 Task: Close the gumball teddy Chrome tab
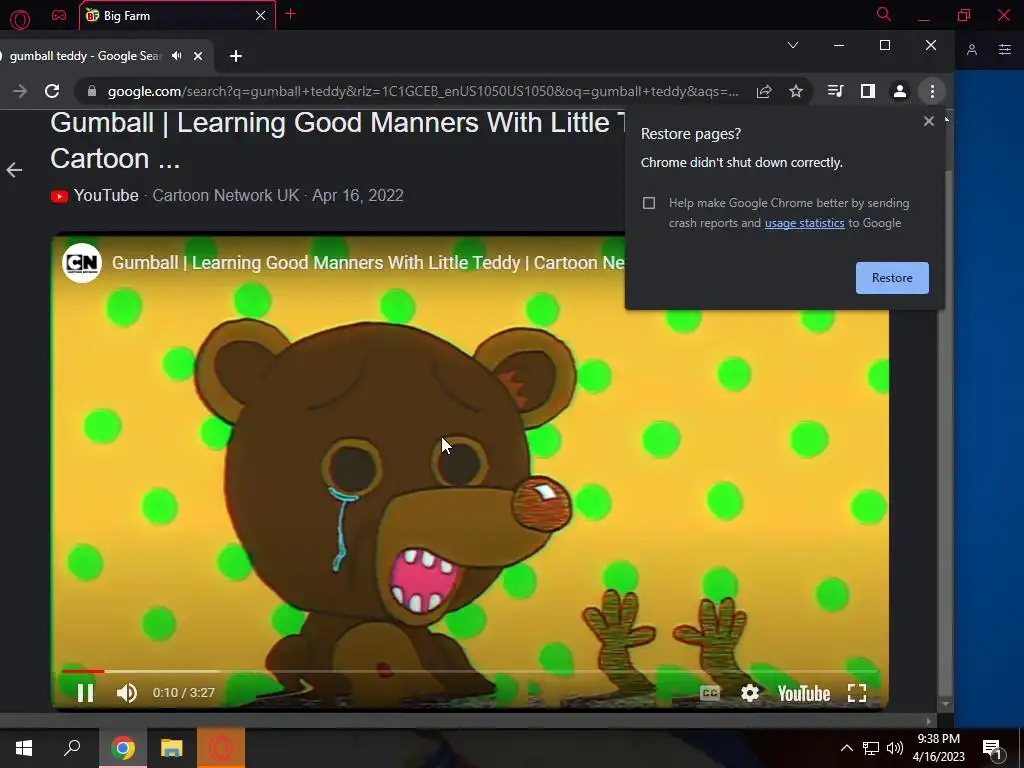pyautogui.click(x=198, y=56)
